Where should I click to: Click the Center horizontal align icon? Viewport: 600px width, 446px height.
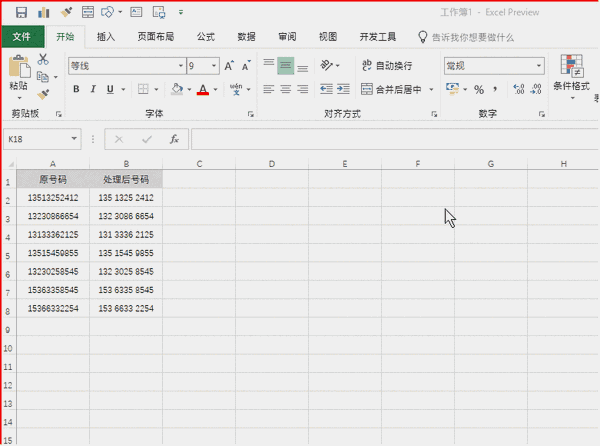pos(285,90)
